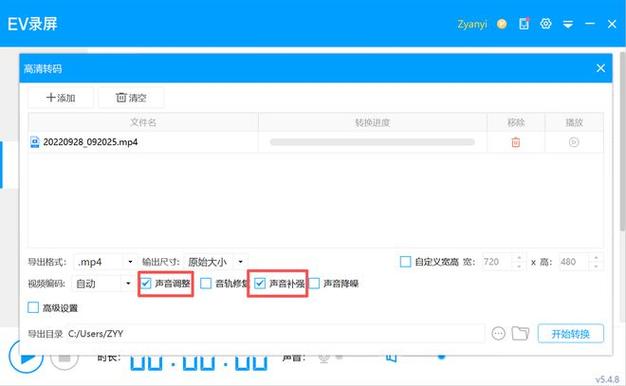Open the collapse-to-mini-mode menu icon
Image resolution: width=626 pixels, height=386 pixels.
pos(568,24)
